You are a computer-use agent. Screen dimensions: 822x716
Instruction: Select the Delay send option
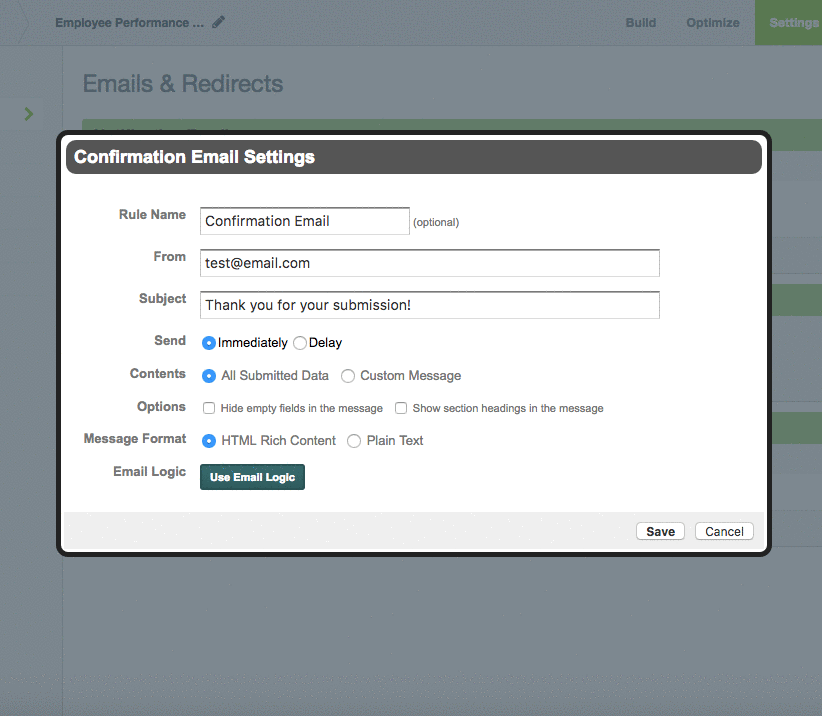coord(299,342)
